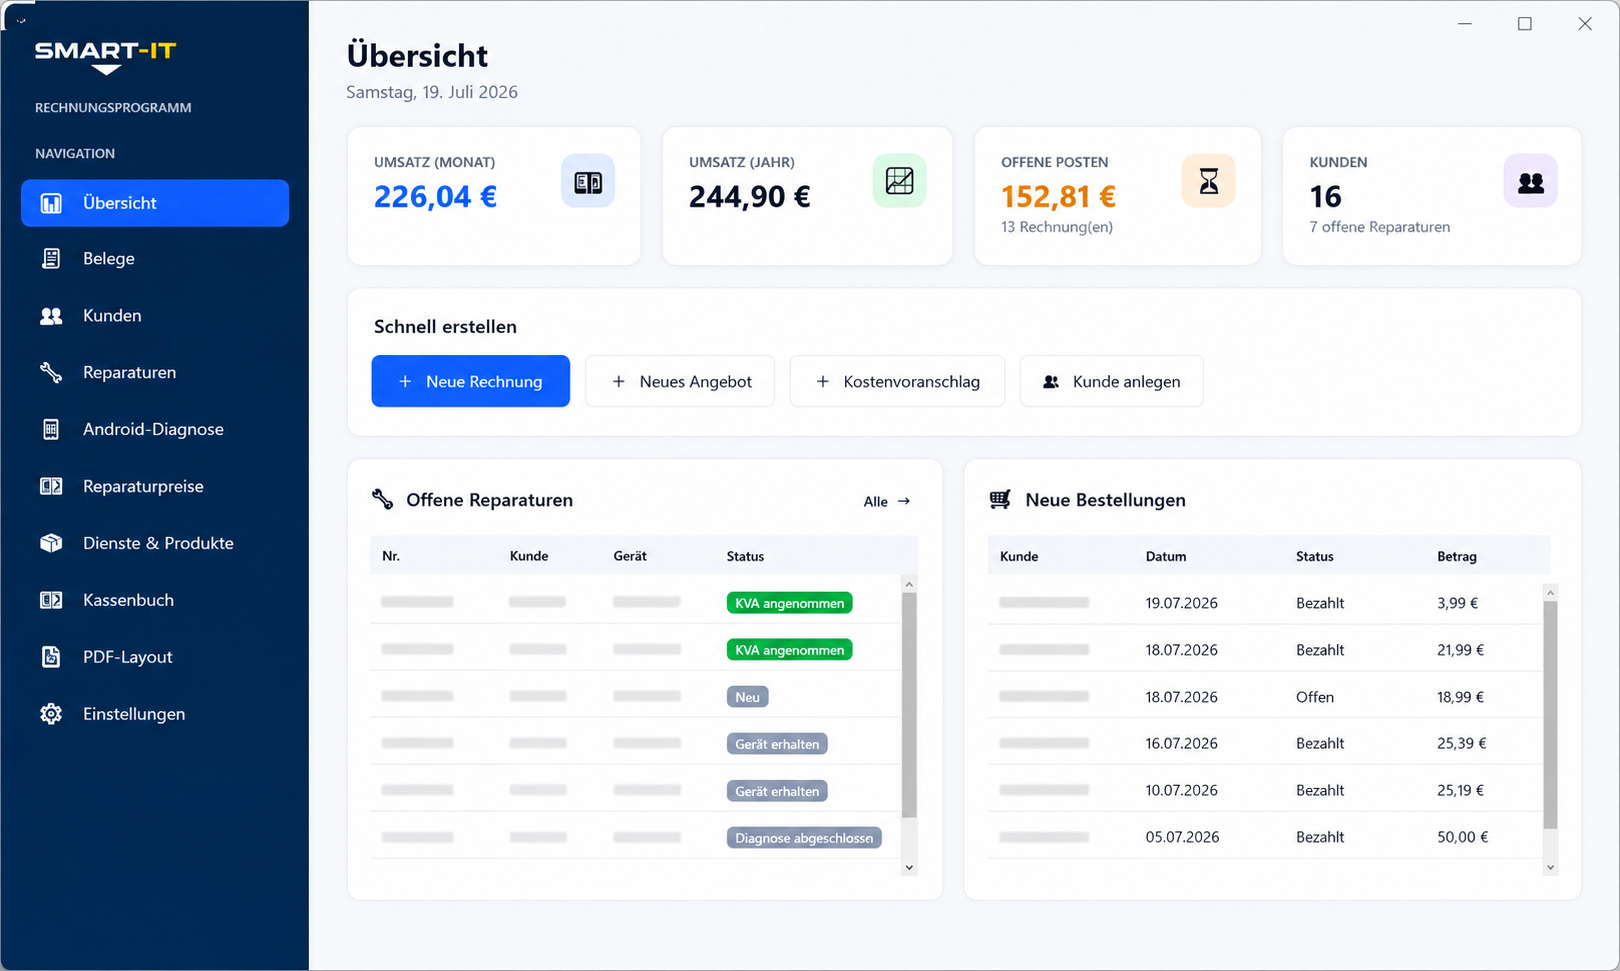Click scroll-down arrow of Neue Bestellungen list

click(1551, 868)
